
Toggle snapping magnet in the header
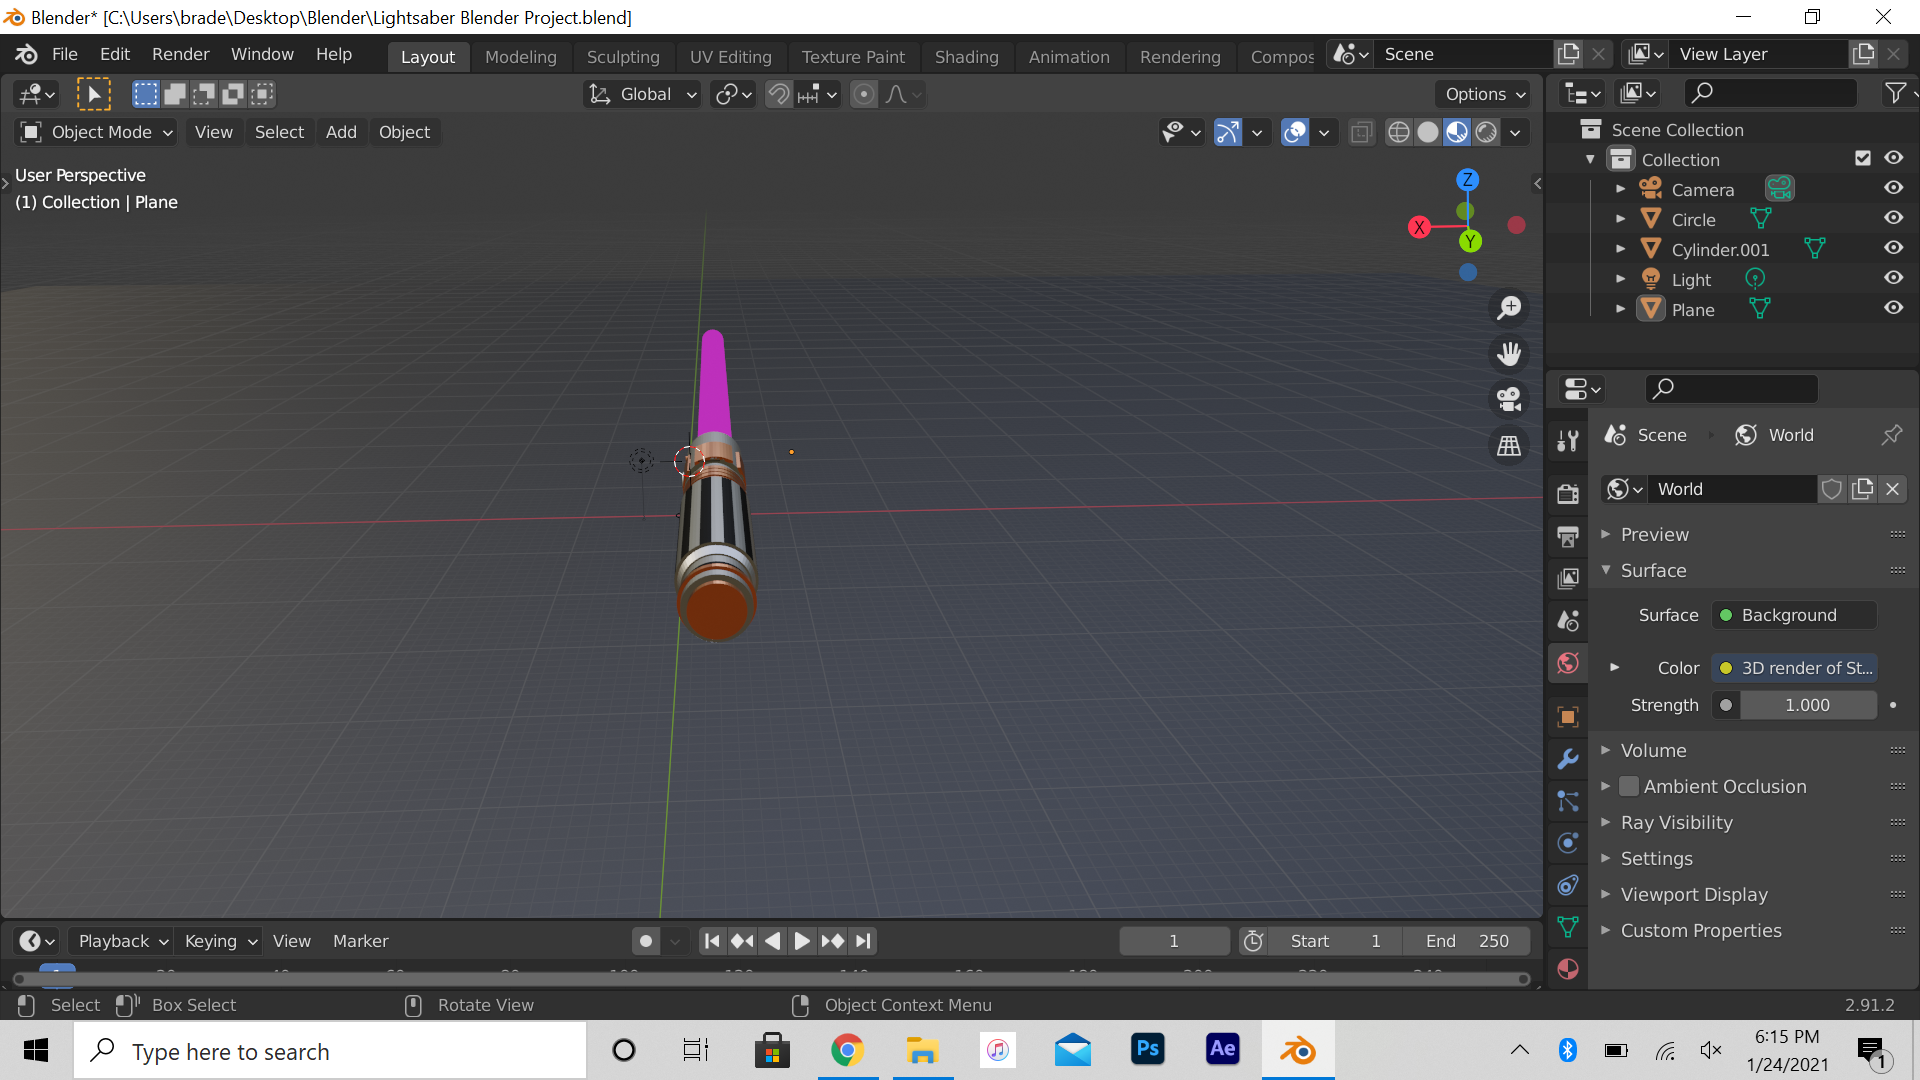[x=778, y=94]
